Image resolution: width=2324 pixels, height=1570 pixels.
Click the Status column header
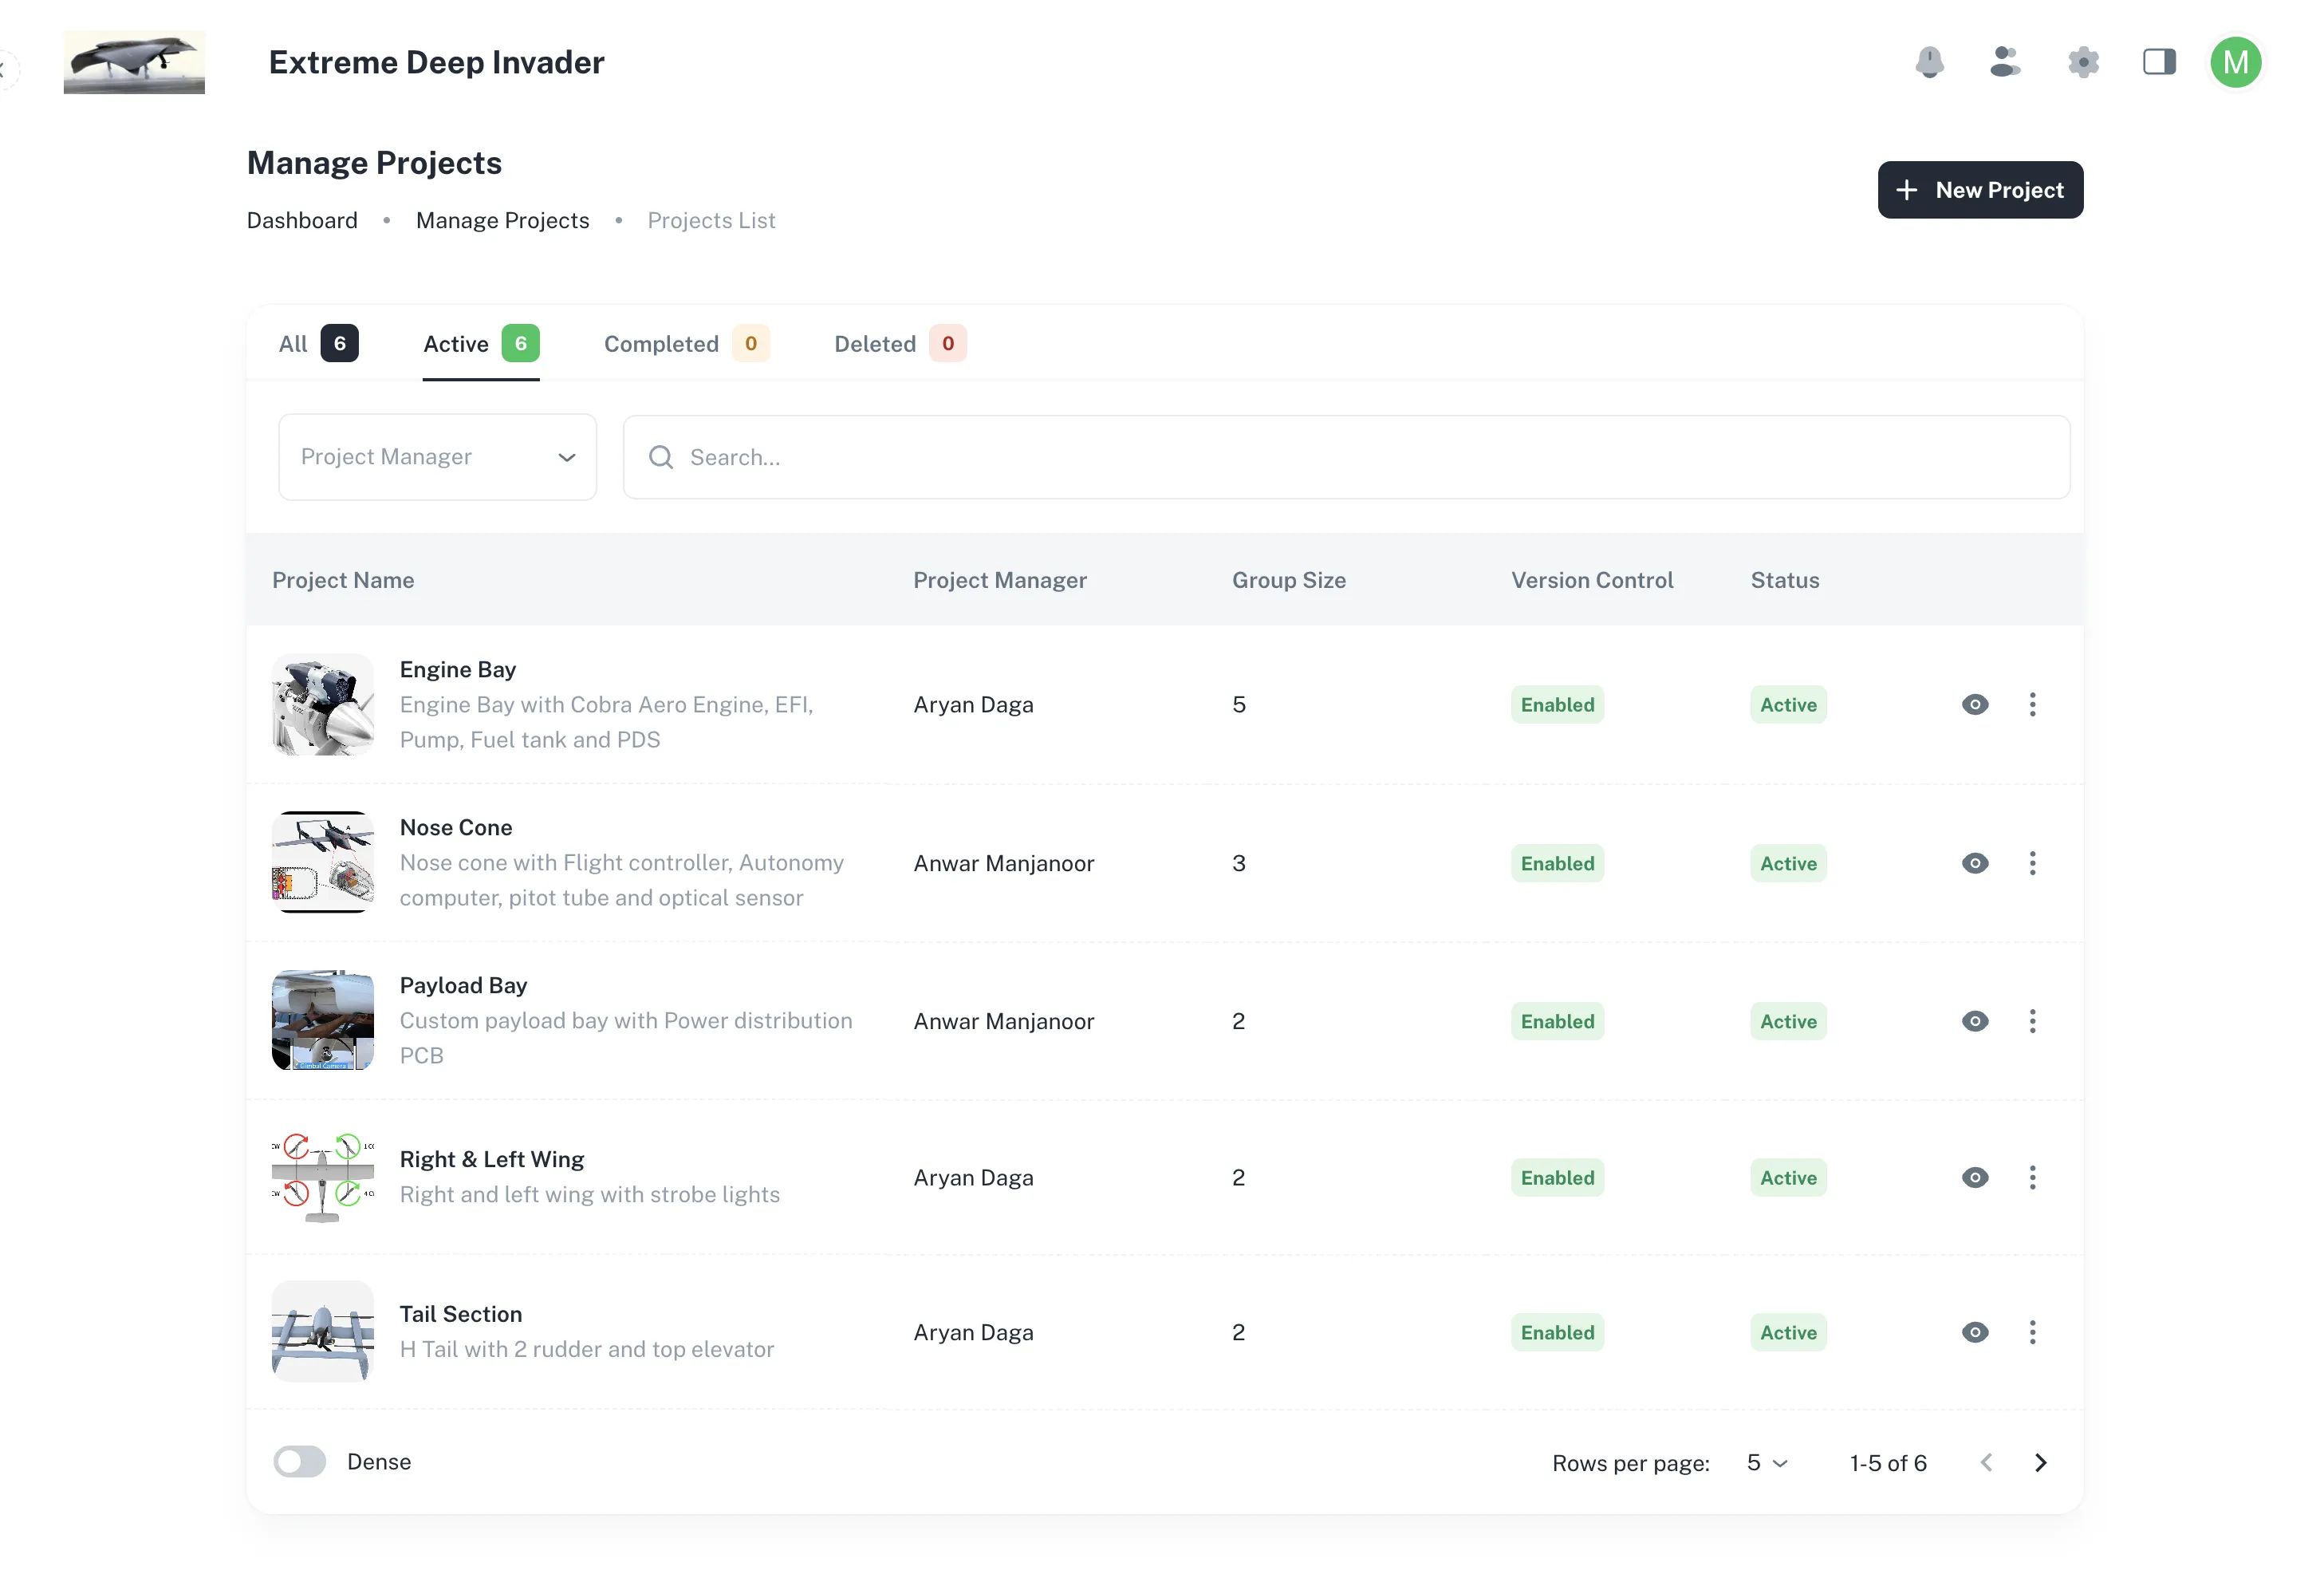click(1784, 580)
